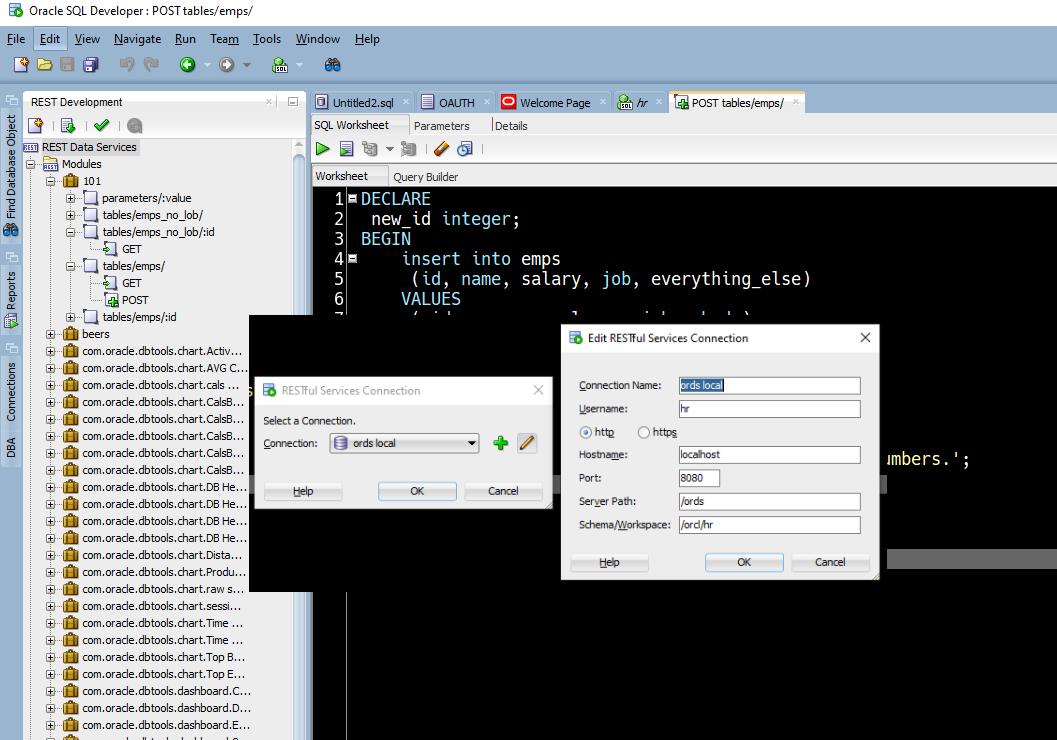
Task: Open the Navigate menu
Action: [138, 39]
